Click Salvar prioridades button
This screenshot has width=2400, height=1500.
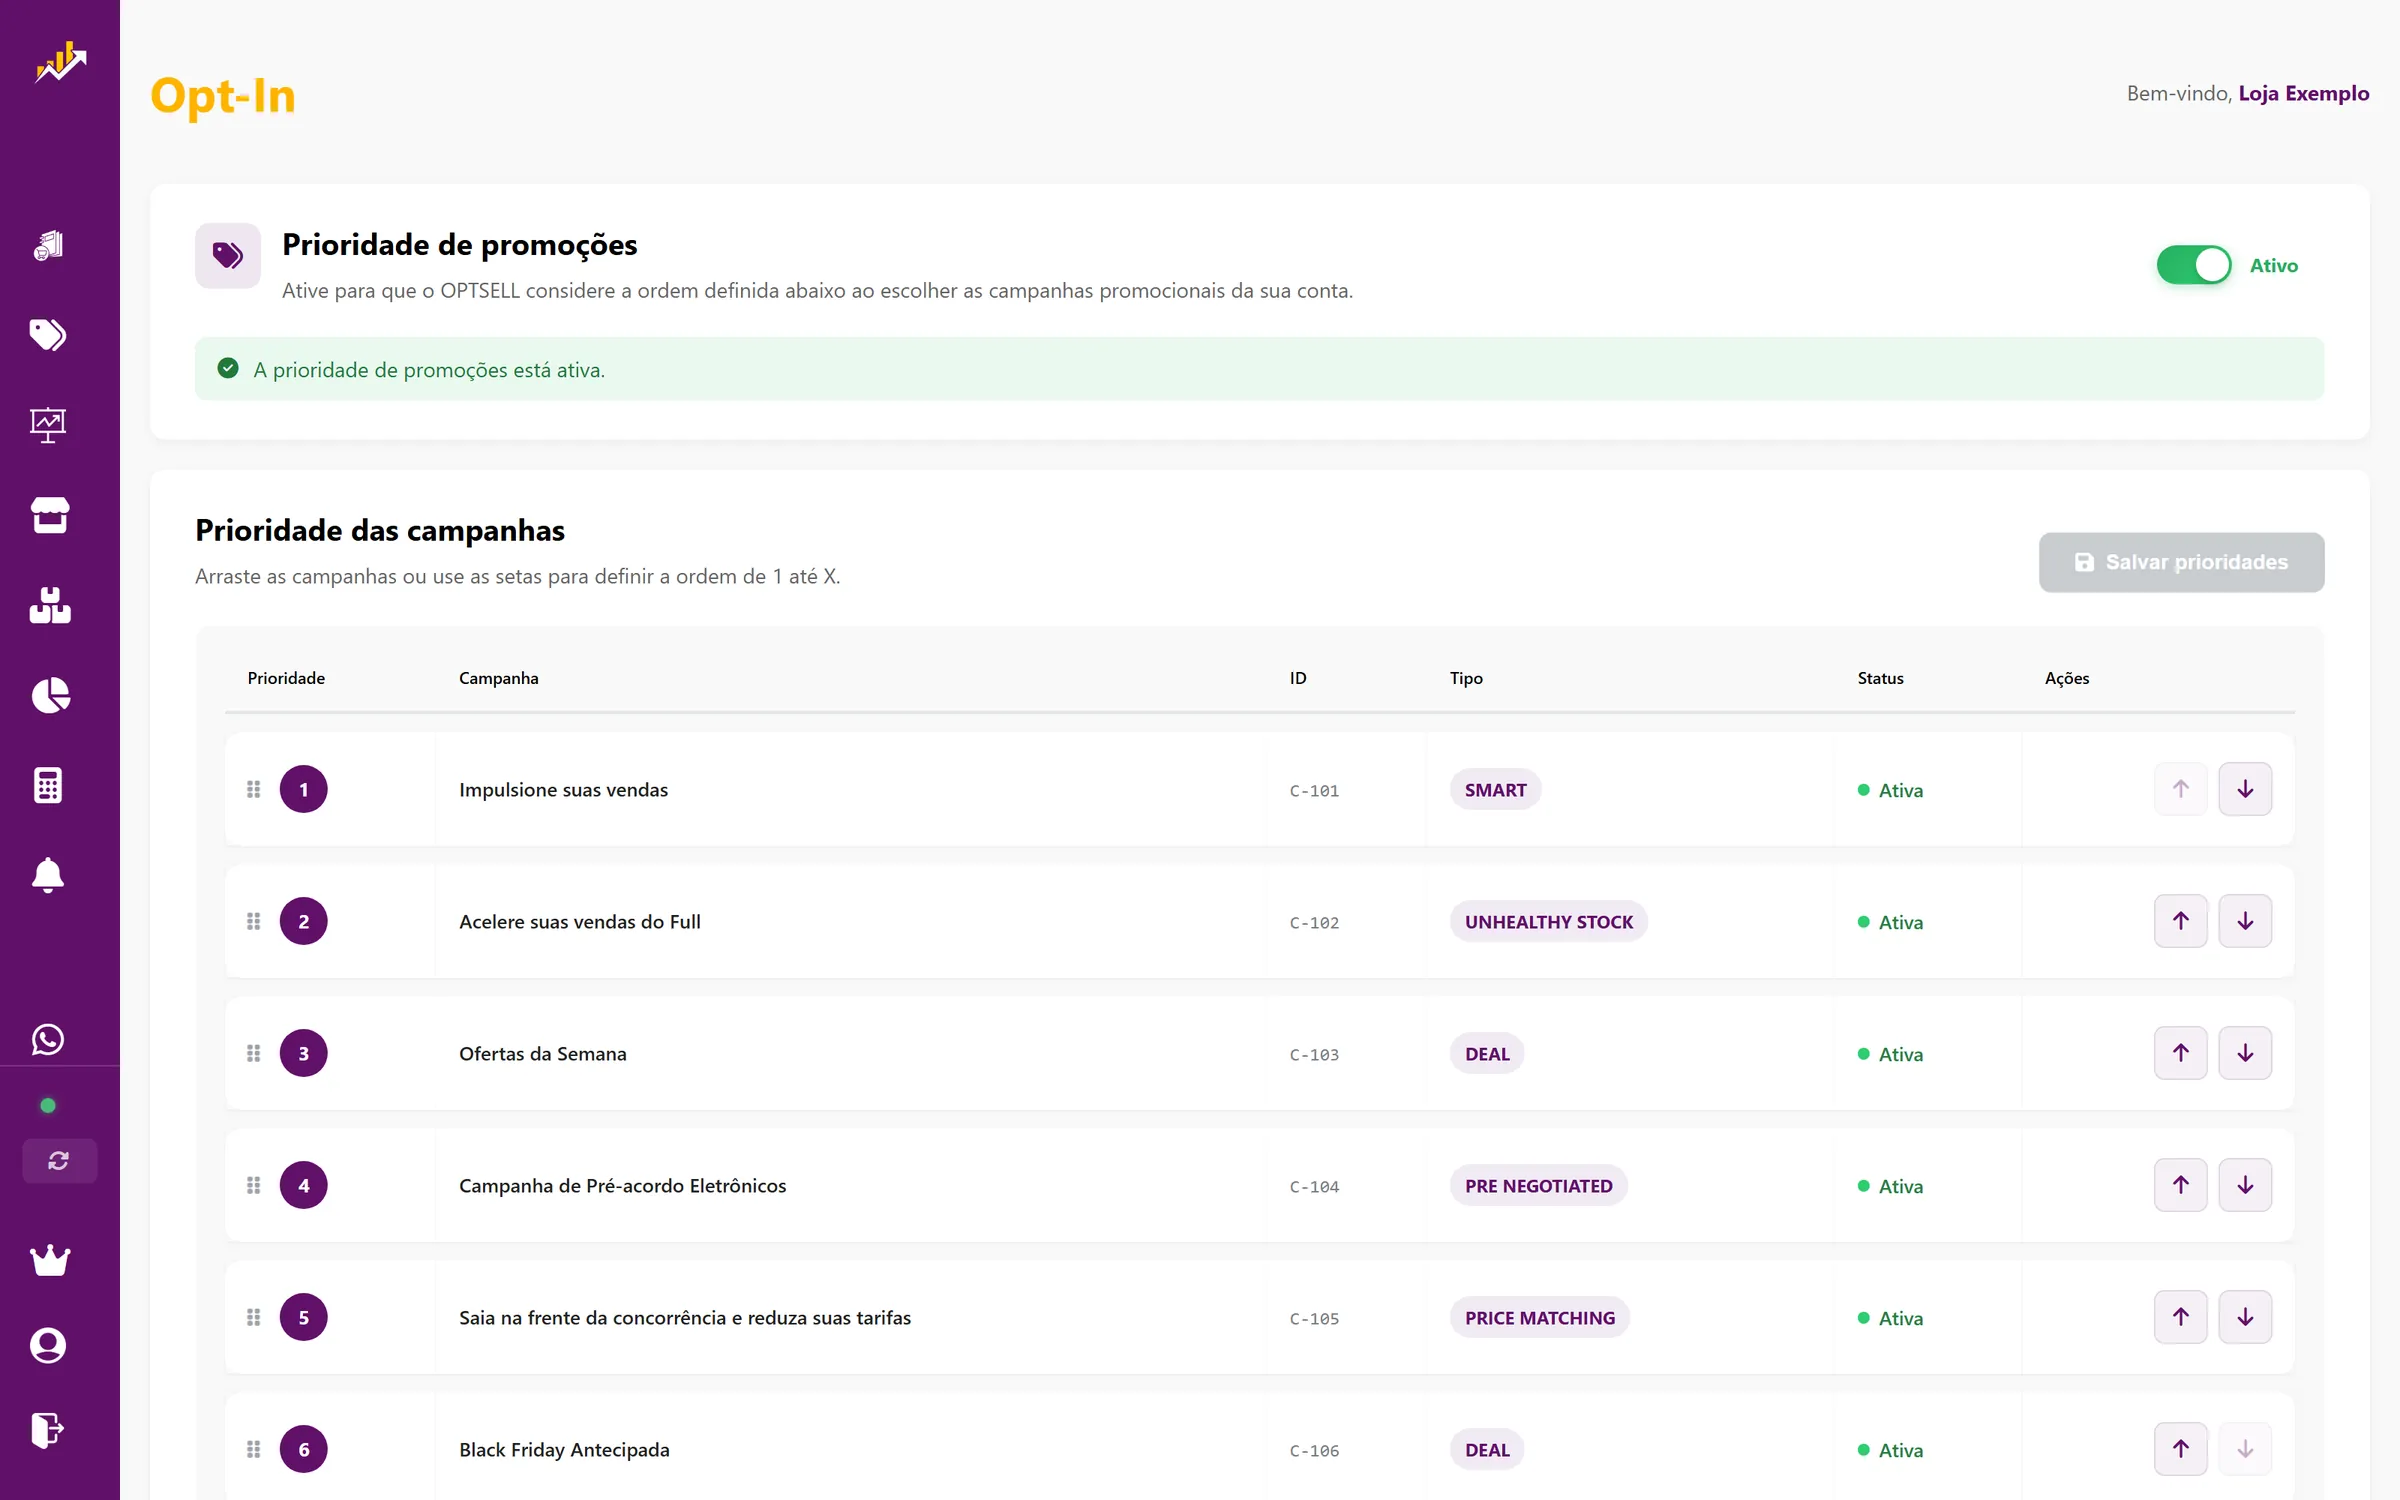2182,562
